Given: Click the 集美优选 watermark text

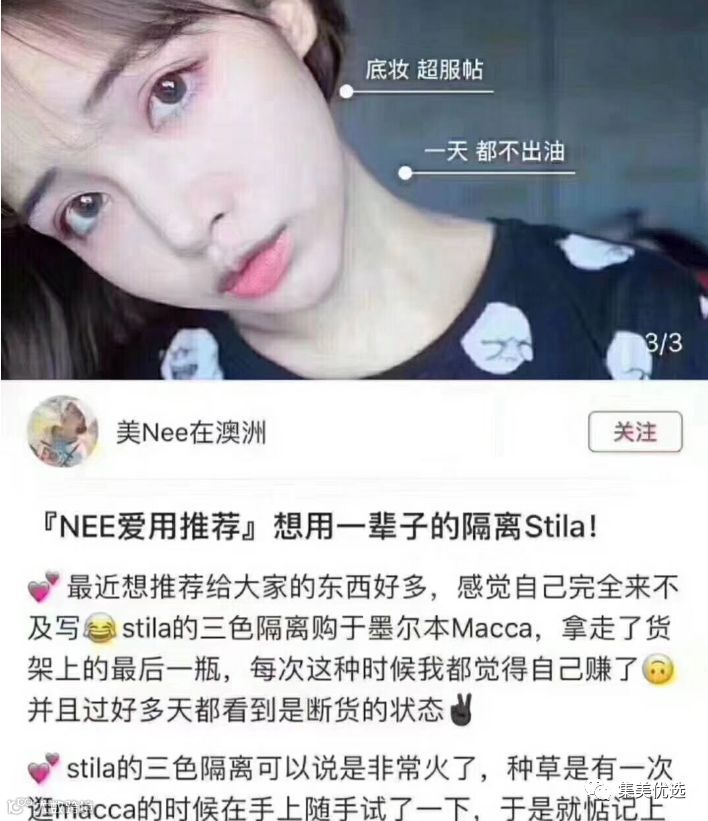Looking at the screenshot, I should [649, 790].
